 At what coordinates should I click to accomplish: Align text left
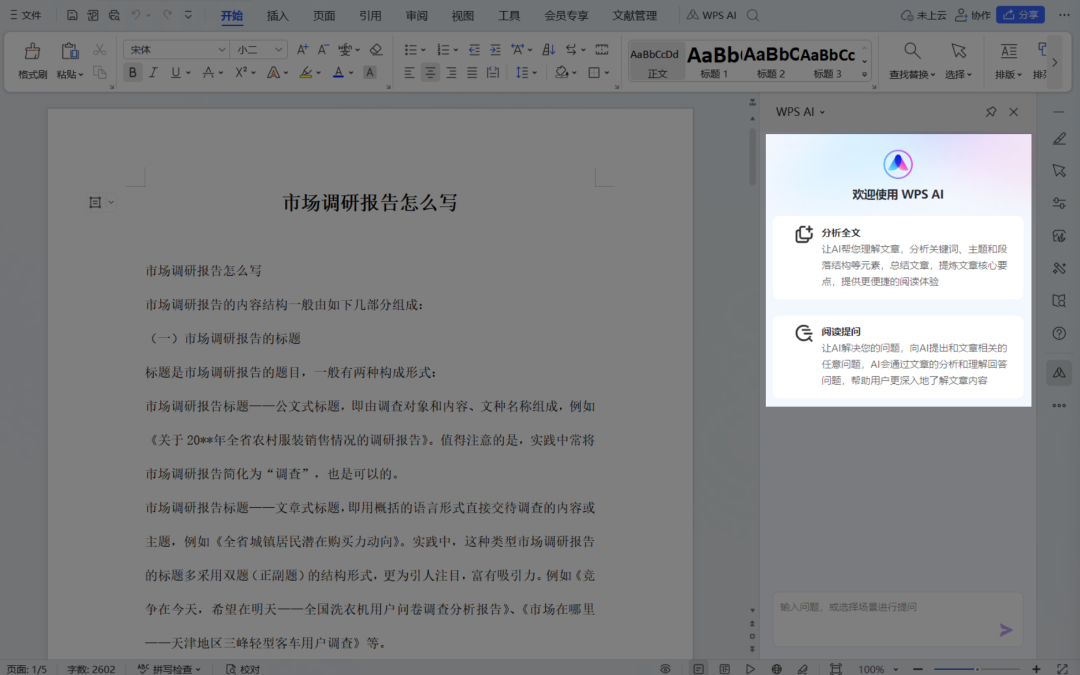tap(409, 72)
